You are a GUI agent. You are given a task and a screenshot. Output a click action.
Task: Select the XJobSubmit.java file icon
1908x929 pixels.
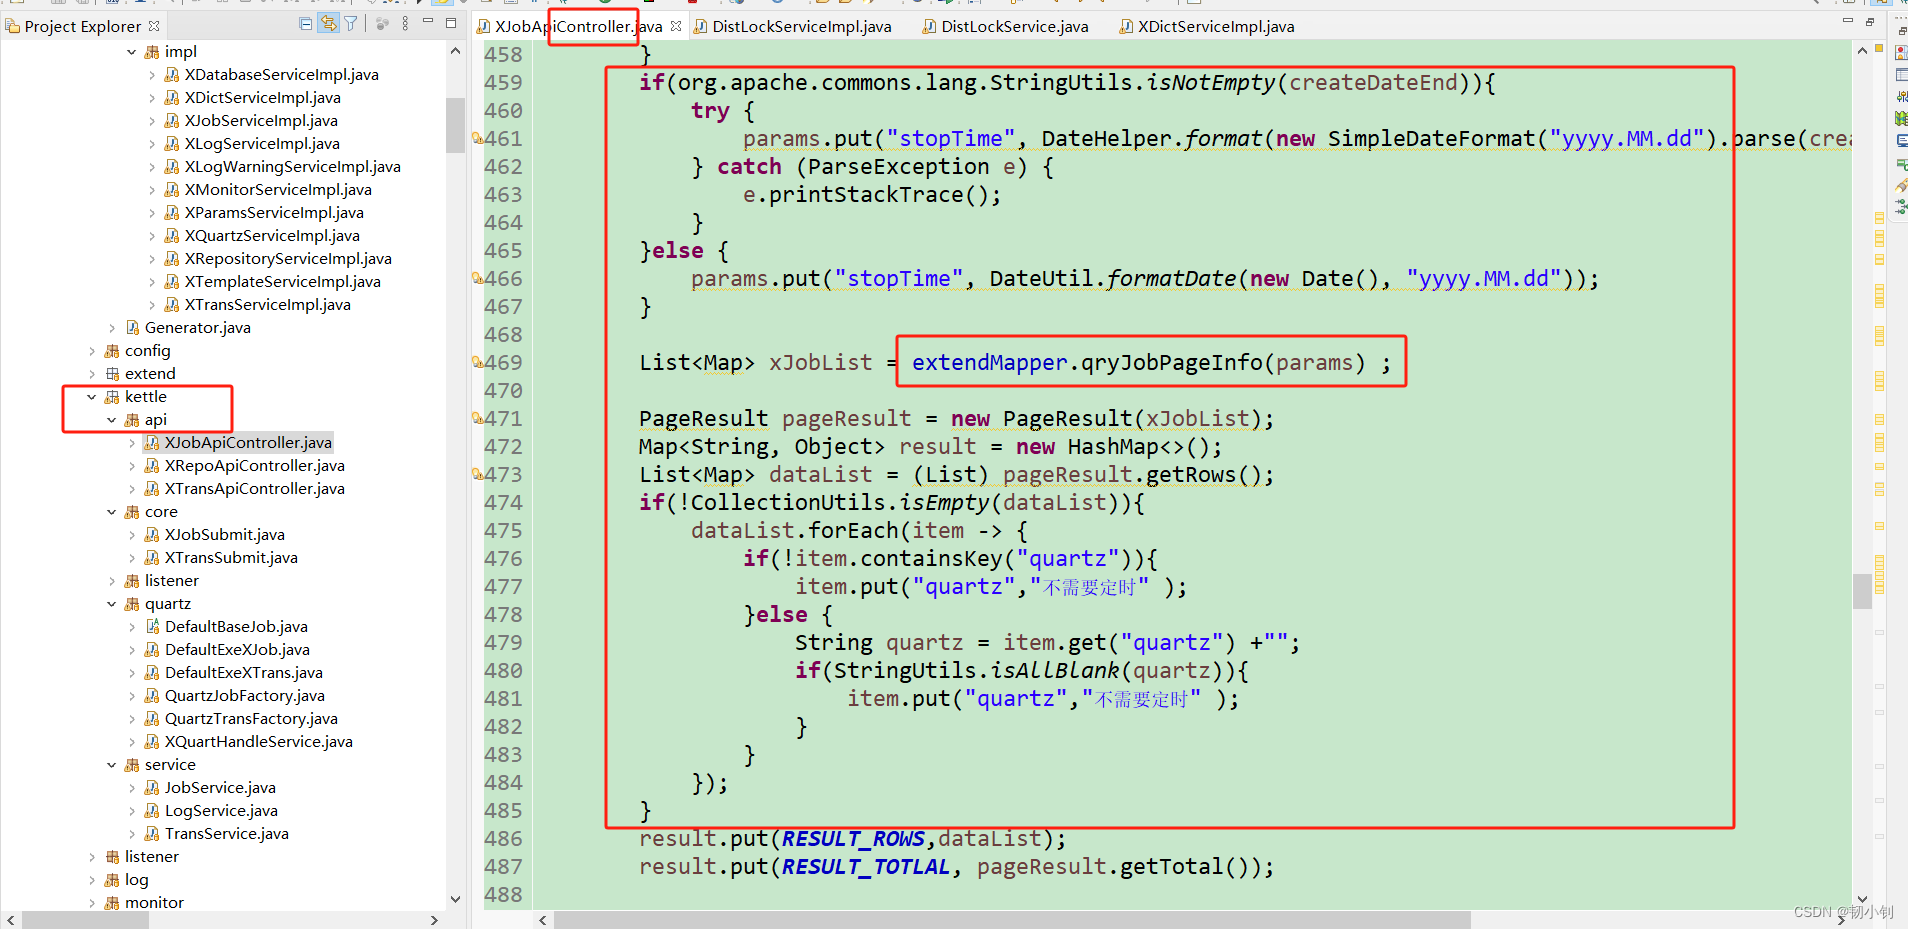(x=152, y=535)
